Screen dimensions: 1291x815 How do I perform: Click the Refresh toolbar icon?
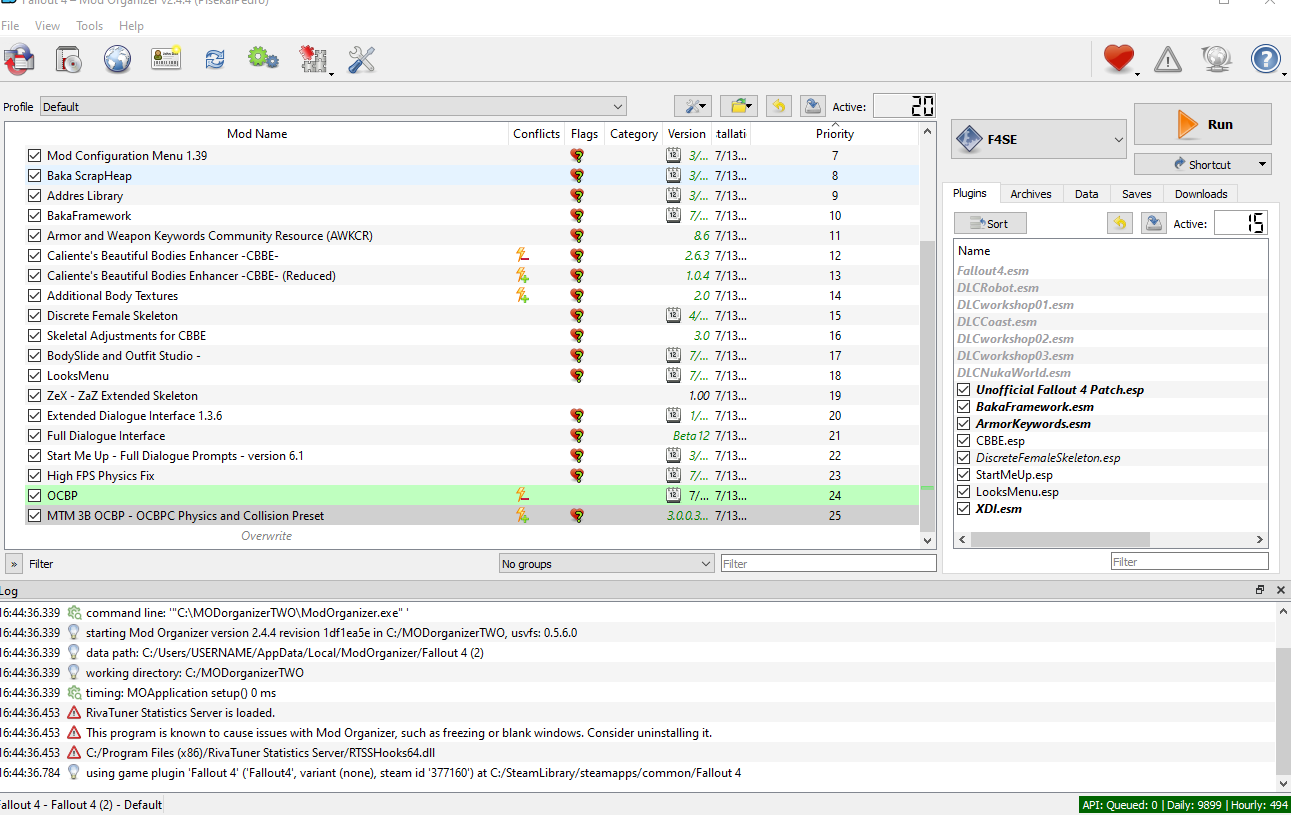215,60
